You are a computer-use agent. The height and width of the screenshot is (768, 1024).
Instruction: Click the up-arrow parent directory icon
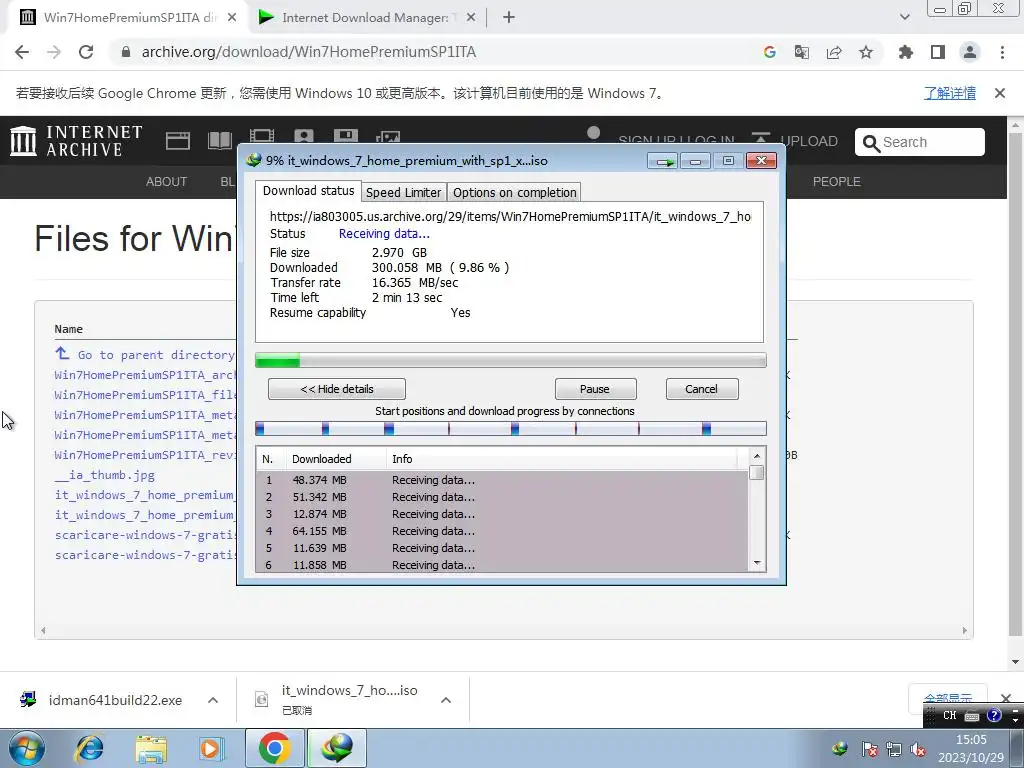tap(62, 353)
